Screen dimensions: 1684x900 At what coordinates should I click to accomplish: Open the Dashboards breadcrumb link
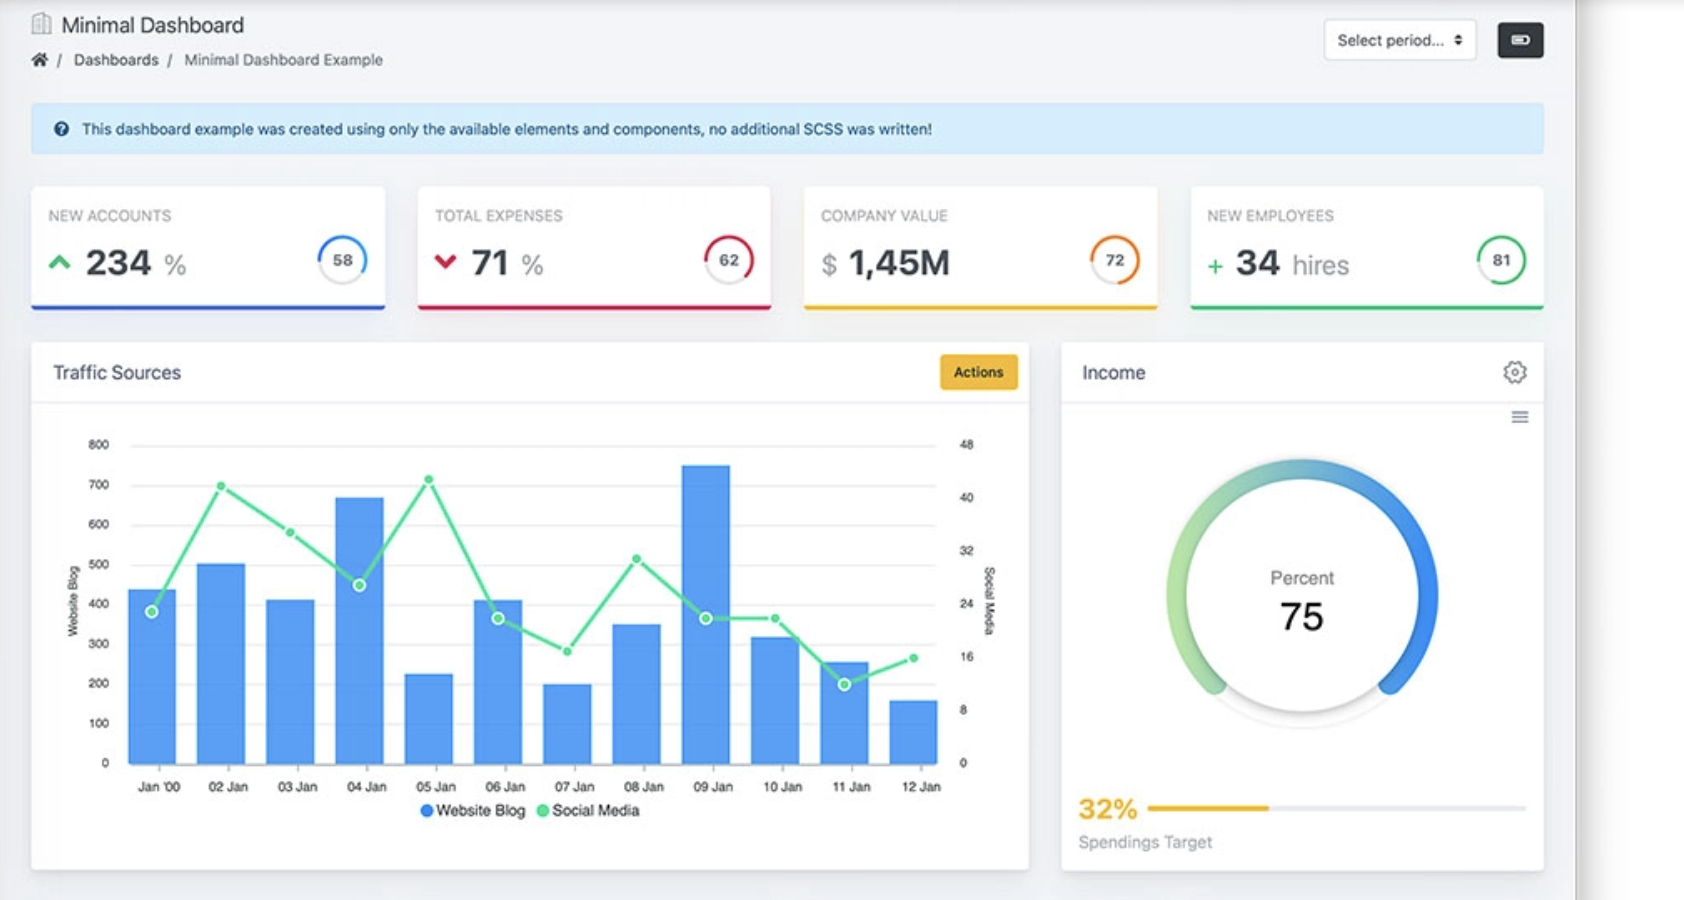point(116,60)
